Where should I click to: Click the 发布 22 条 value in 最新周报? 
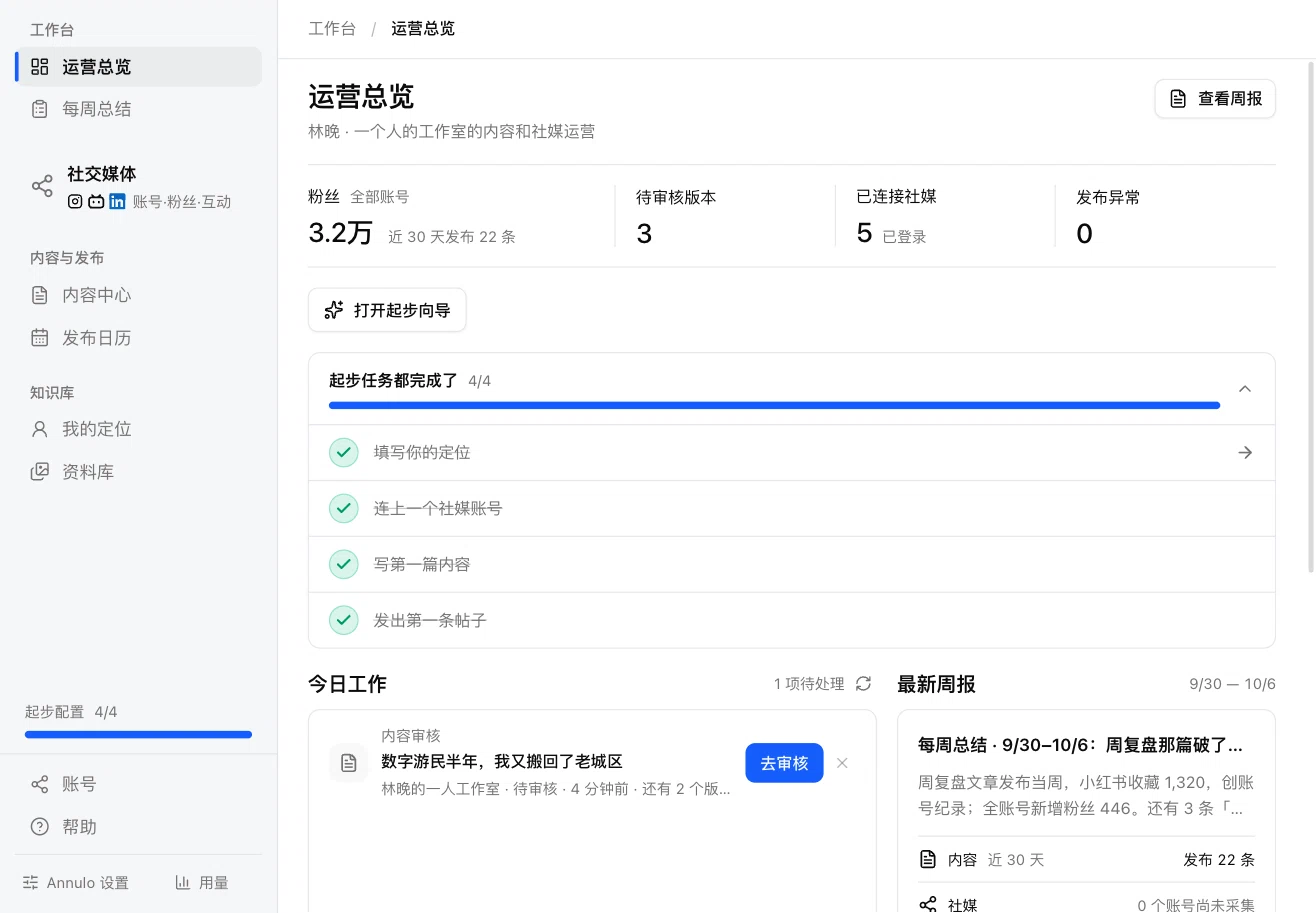[1219, 860]
